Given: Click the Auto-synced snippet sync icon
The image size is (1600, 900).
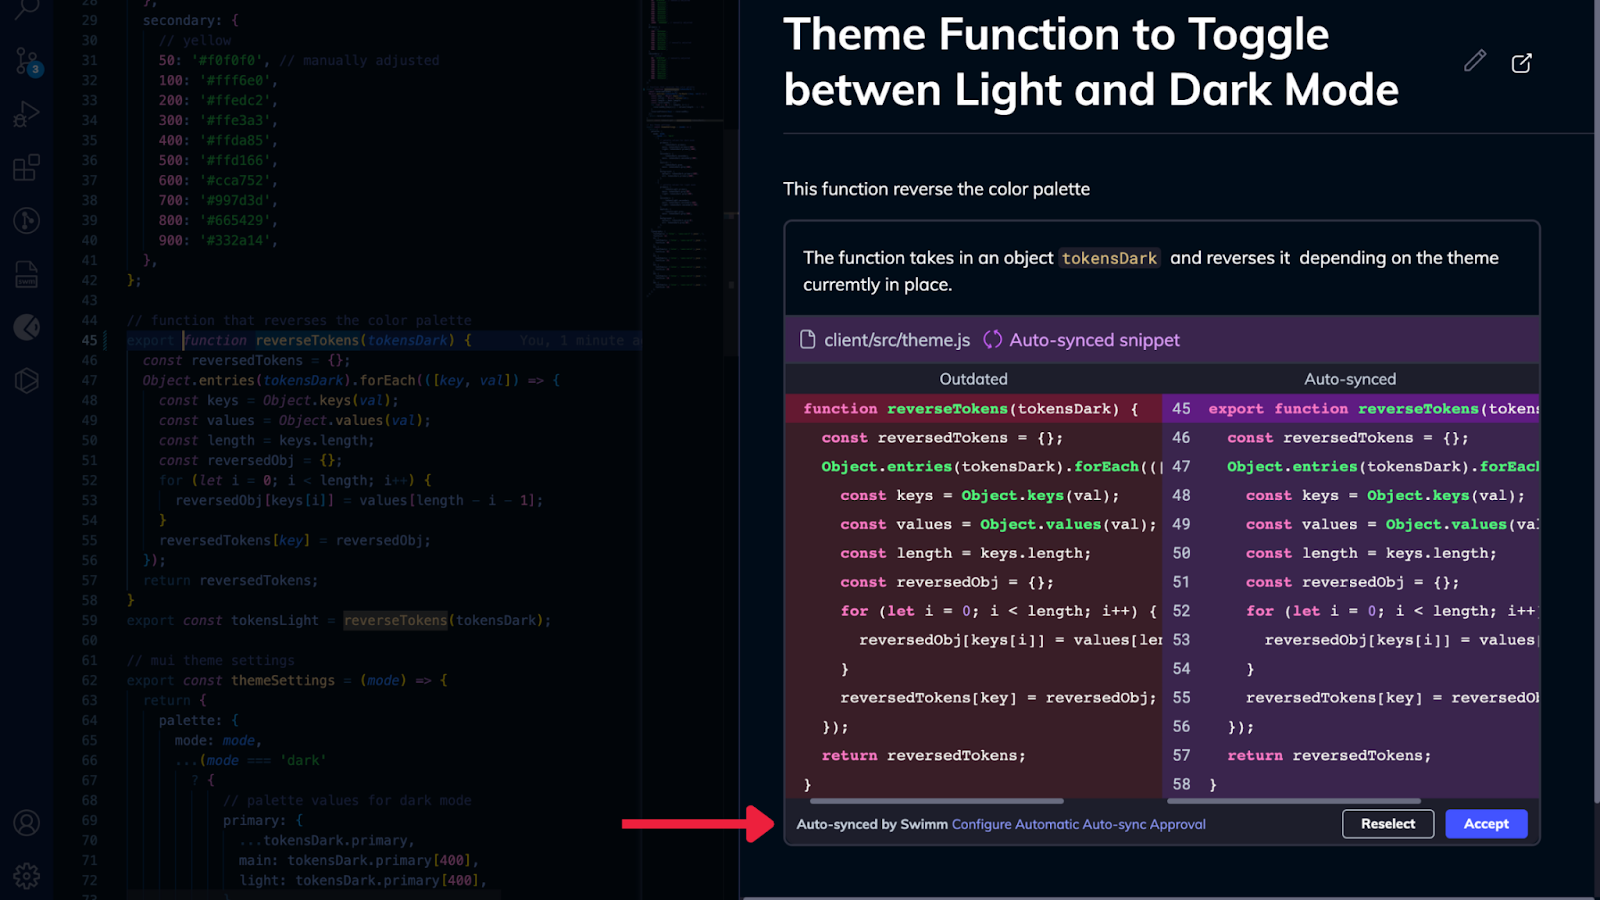Looking at the screenshot, I should (x=992, y=340).
